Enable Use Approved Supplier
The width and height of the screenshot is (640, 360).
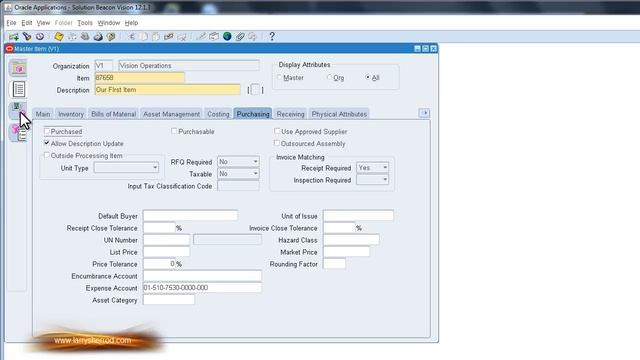pos(277,131)
